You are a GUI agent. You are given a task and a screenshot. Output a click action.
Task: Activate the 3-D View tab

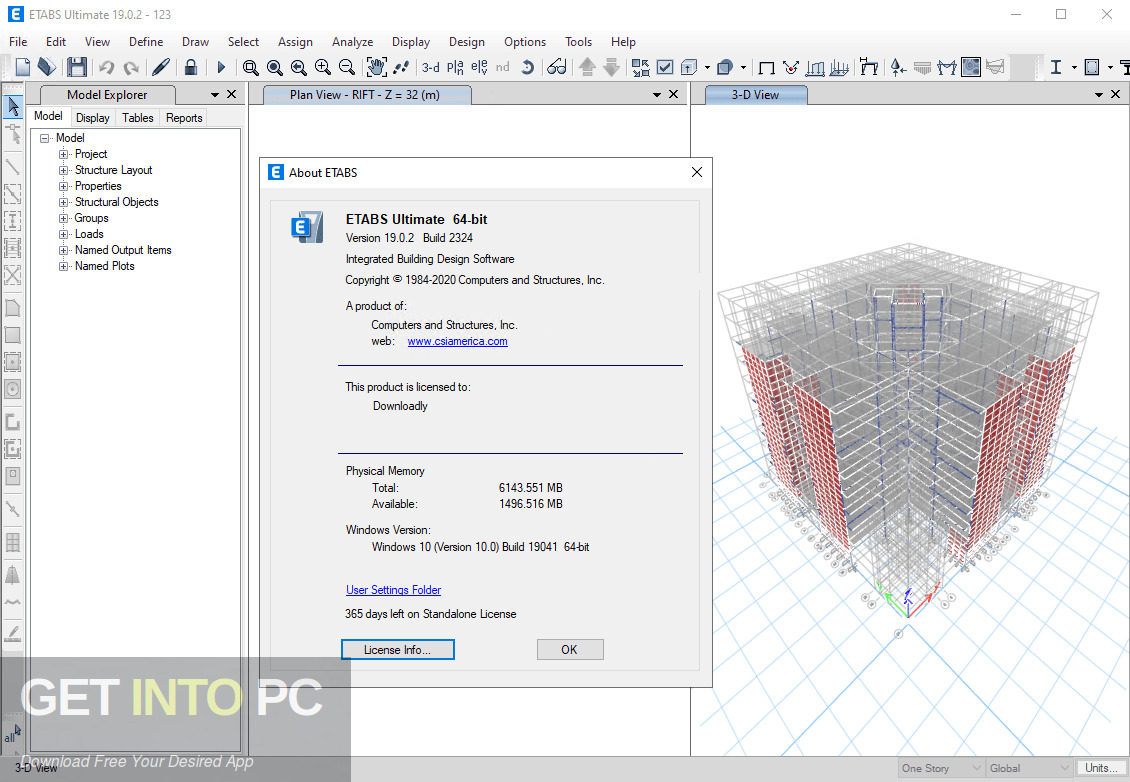755,94
